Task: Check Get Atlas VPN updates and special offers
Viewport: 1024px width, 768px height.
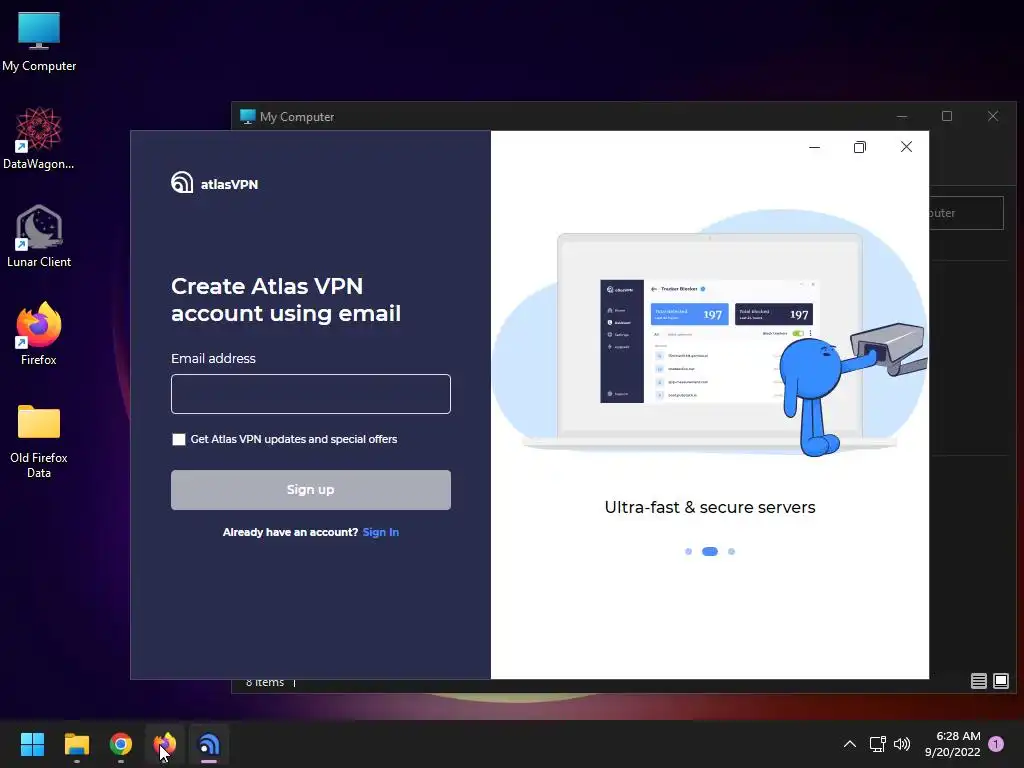Action: tap(179, 440)
